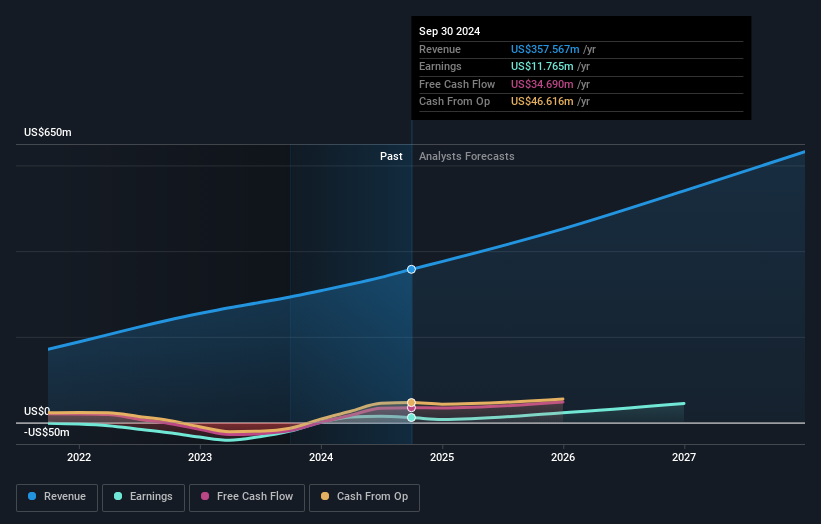The width and height of the screenshot is (821, 524).
Task: Click the Sep 30 2024 tooltip date
Action: tap(449, 31)
